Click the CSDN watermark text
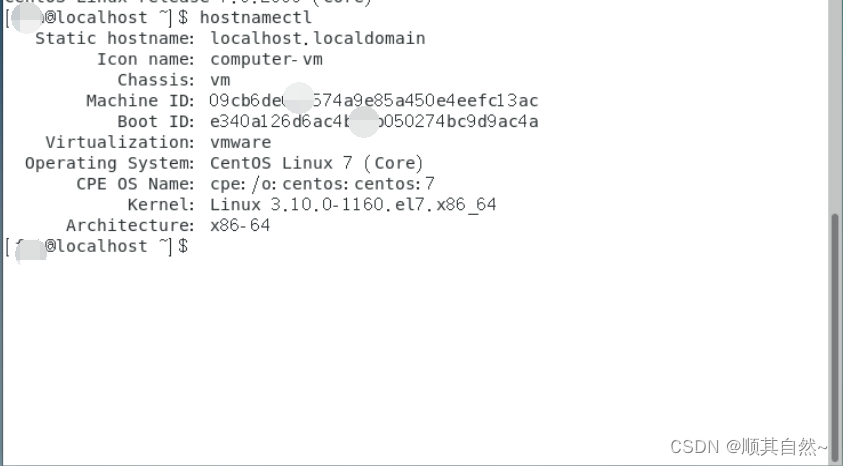 748,448
